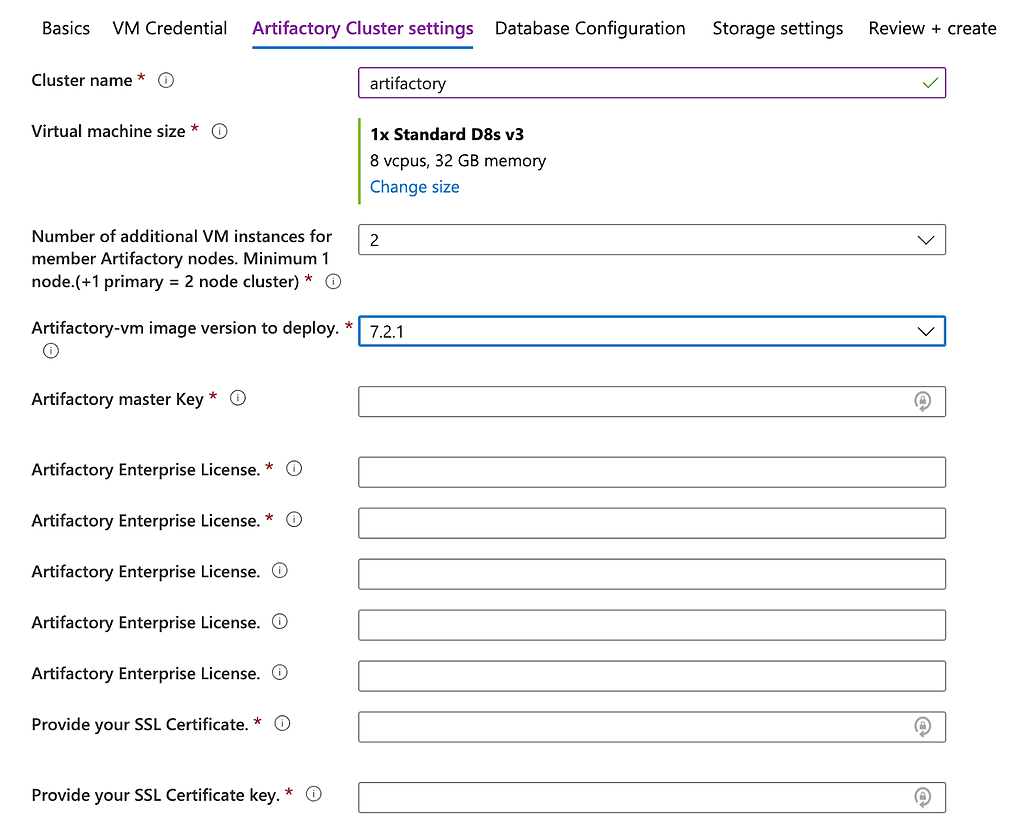Click info icon next to Artifactory master Key
The width and height of the screenshot is (1024, 830).
pyautogui.click(x=238, y=398)
